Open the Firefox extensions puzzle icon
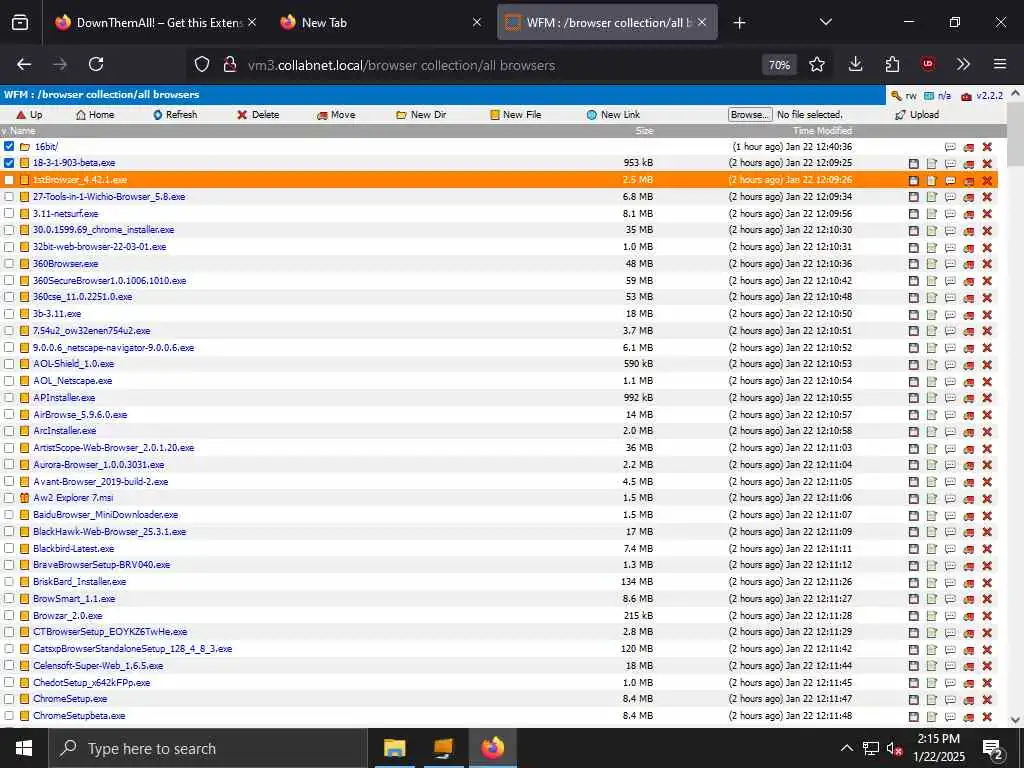 point(892,64)
